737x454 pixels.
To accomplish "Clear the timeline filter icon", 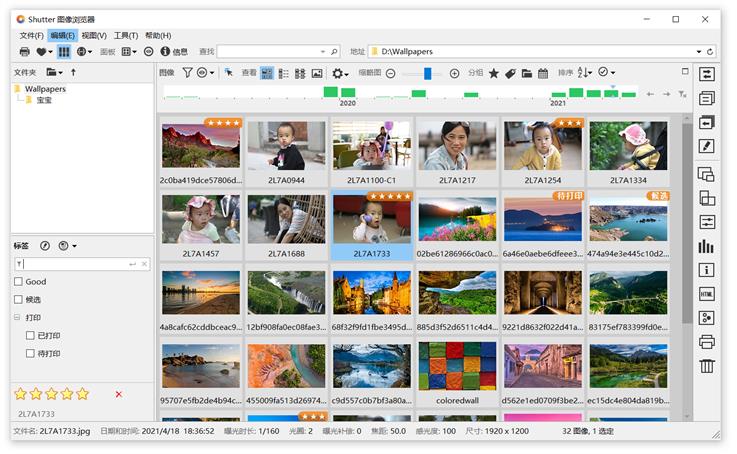I will click(x=682, y=94).
